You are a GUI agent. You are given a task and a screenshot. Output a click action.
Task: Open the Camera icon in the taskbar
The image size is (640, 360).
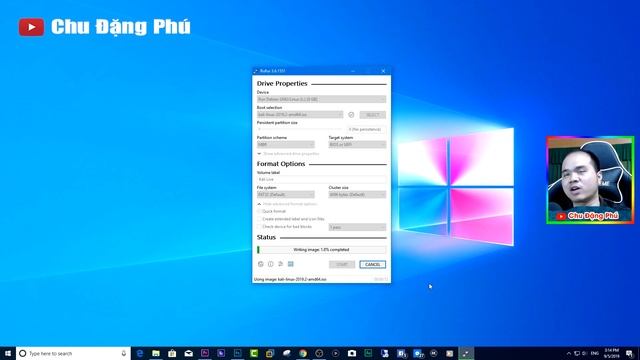pos(352,353)
